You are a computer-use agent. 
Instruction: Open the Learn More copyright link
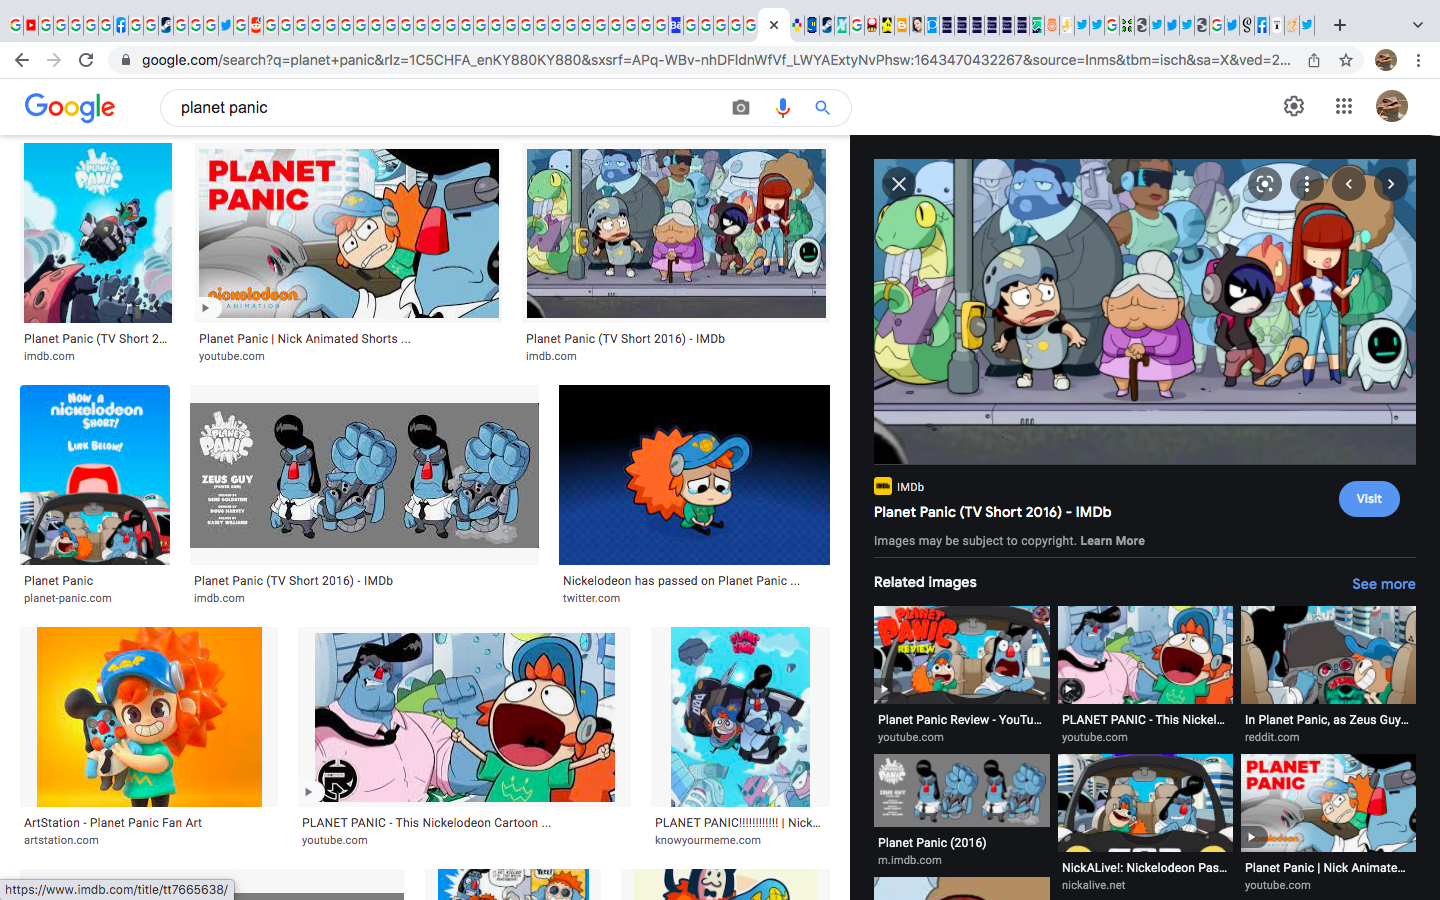pos(1112,541)
